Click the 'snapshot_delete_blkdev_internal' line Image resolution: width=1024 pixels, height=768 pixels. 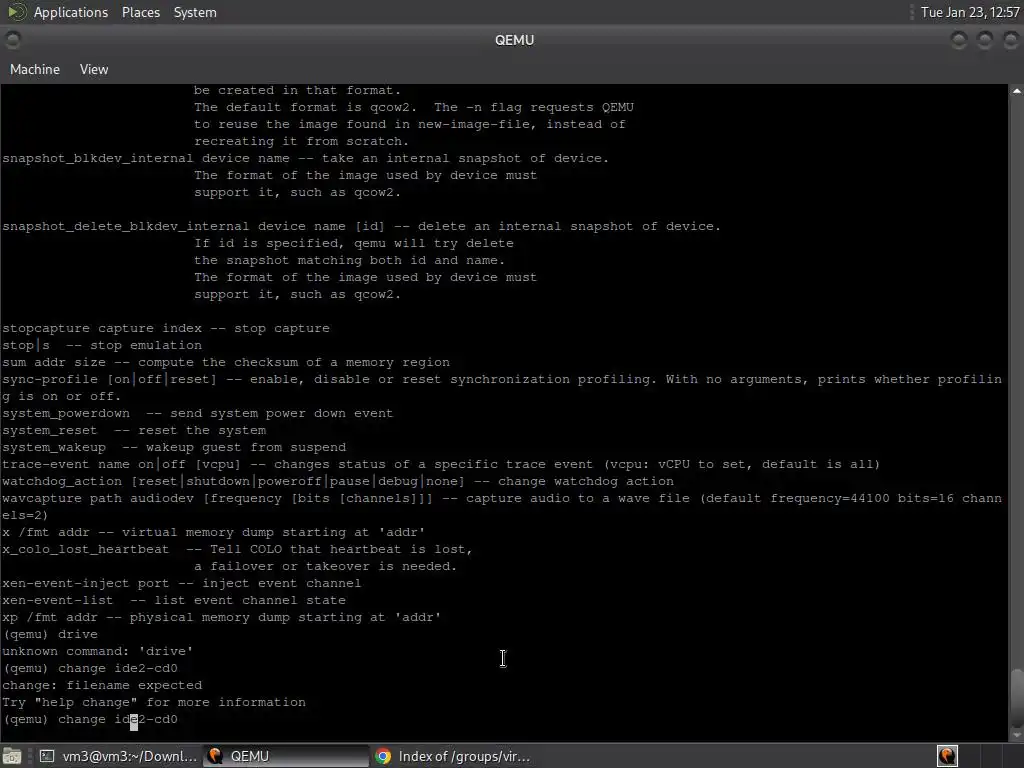coord(361,227)
